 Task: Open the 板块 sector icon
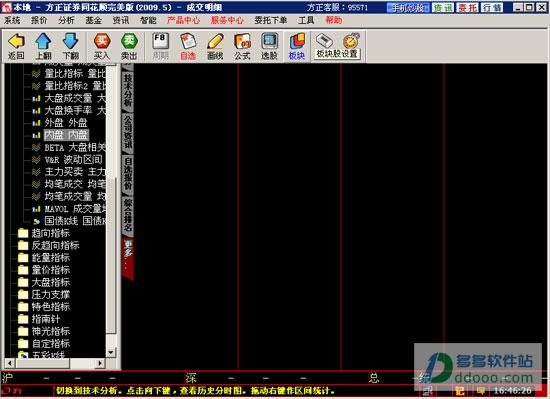(296, 46)
